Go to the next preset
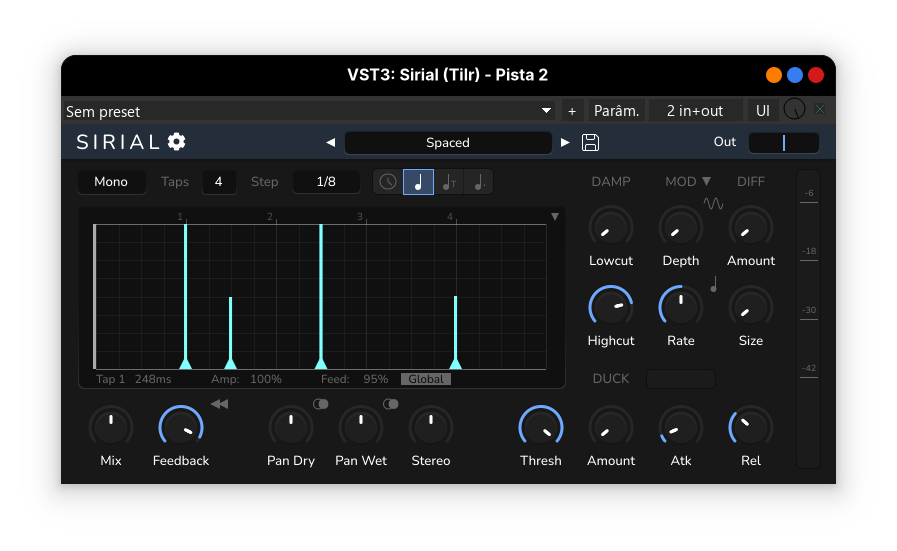The image size is (897, 551). (x=565, y=142)
